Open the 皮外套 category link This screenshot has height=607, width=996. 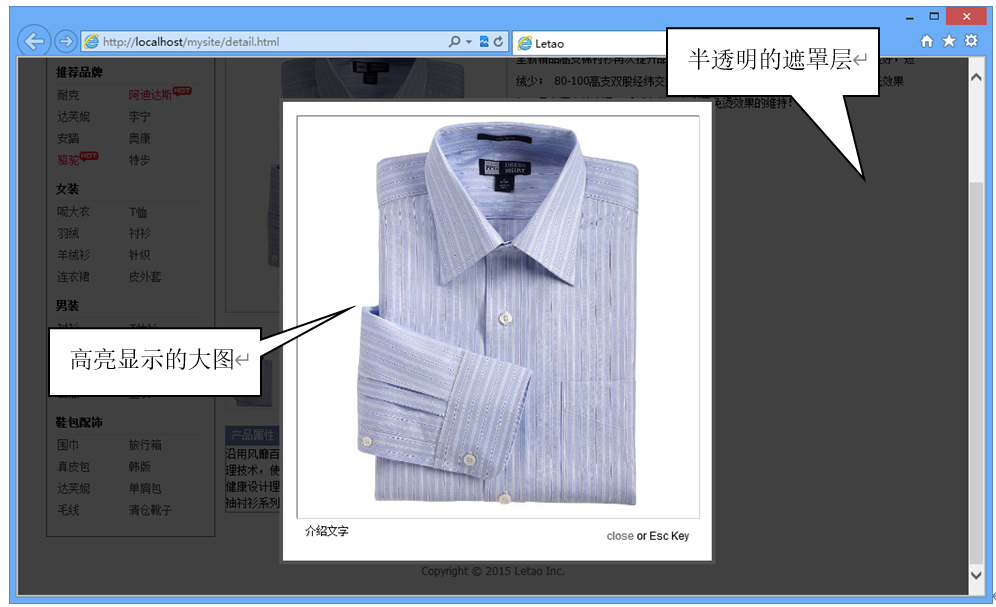(x=145, y=276)
